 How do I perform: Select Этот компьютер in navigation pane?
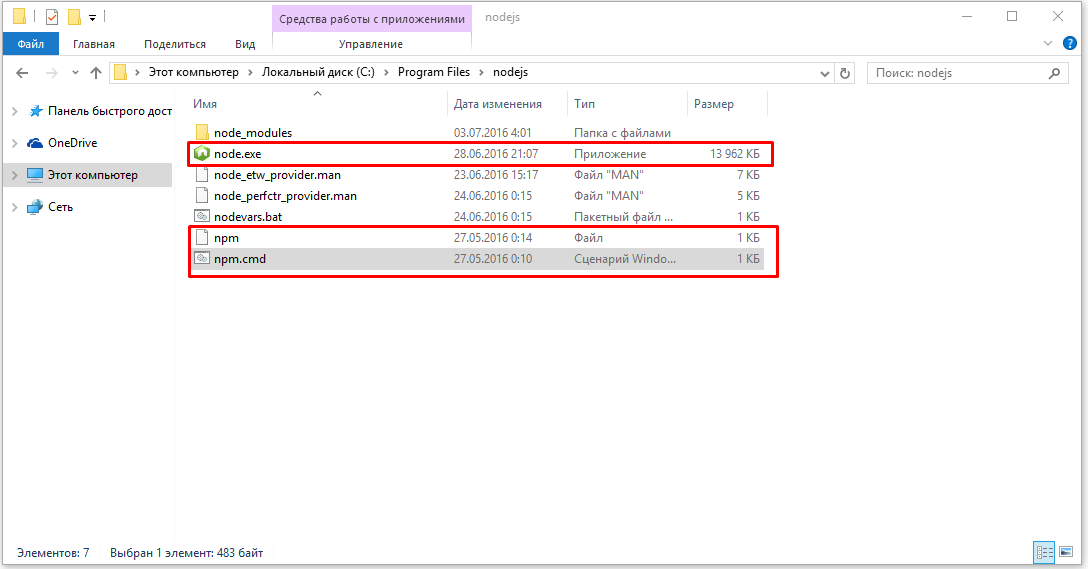pos(93,175)
